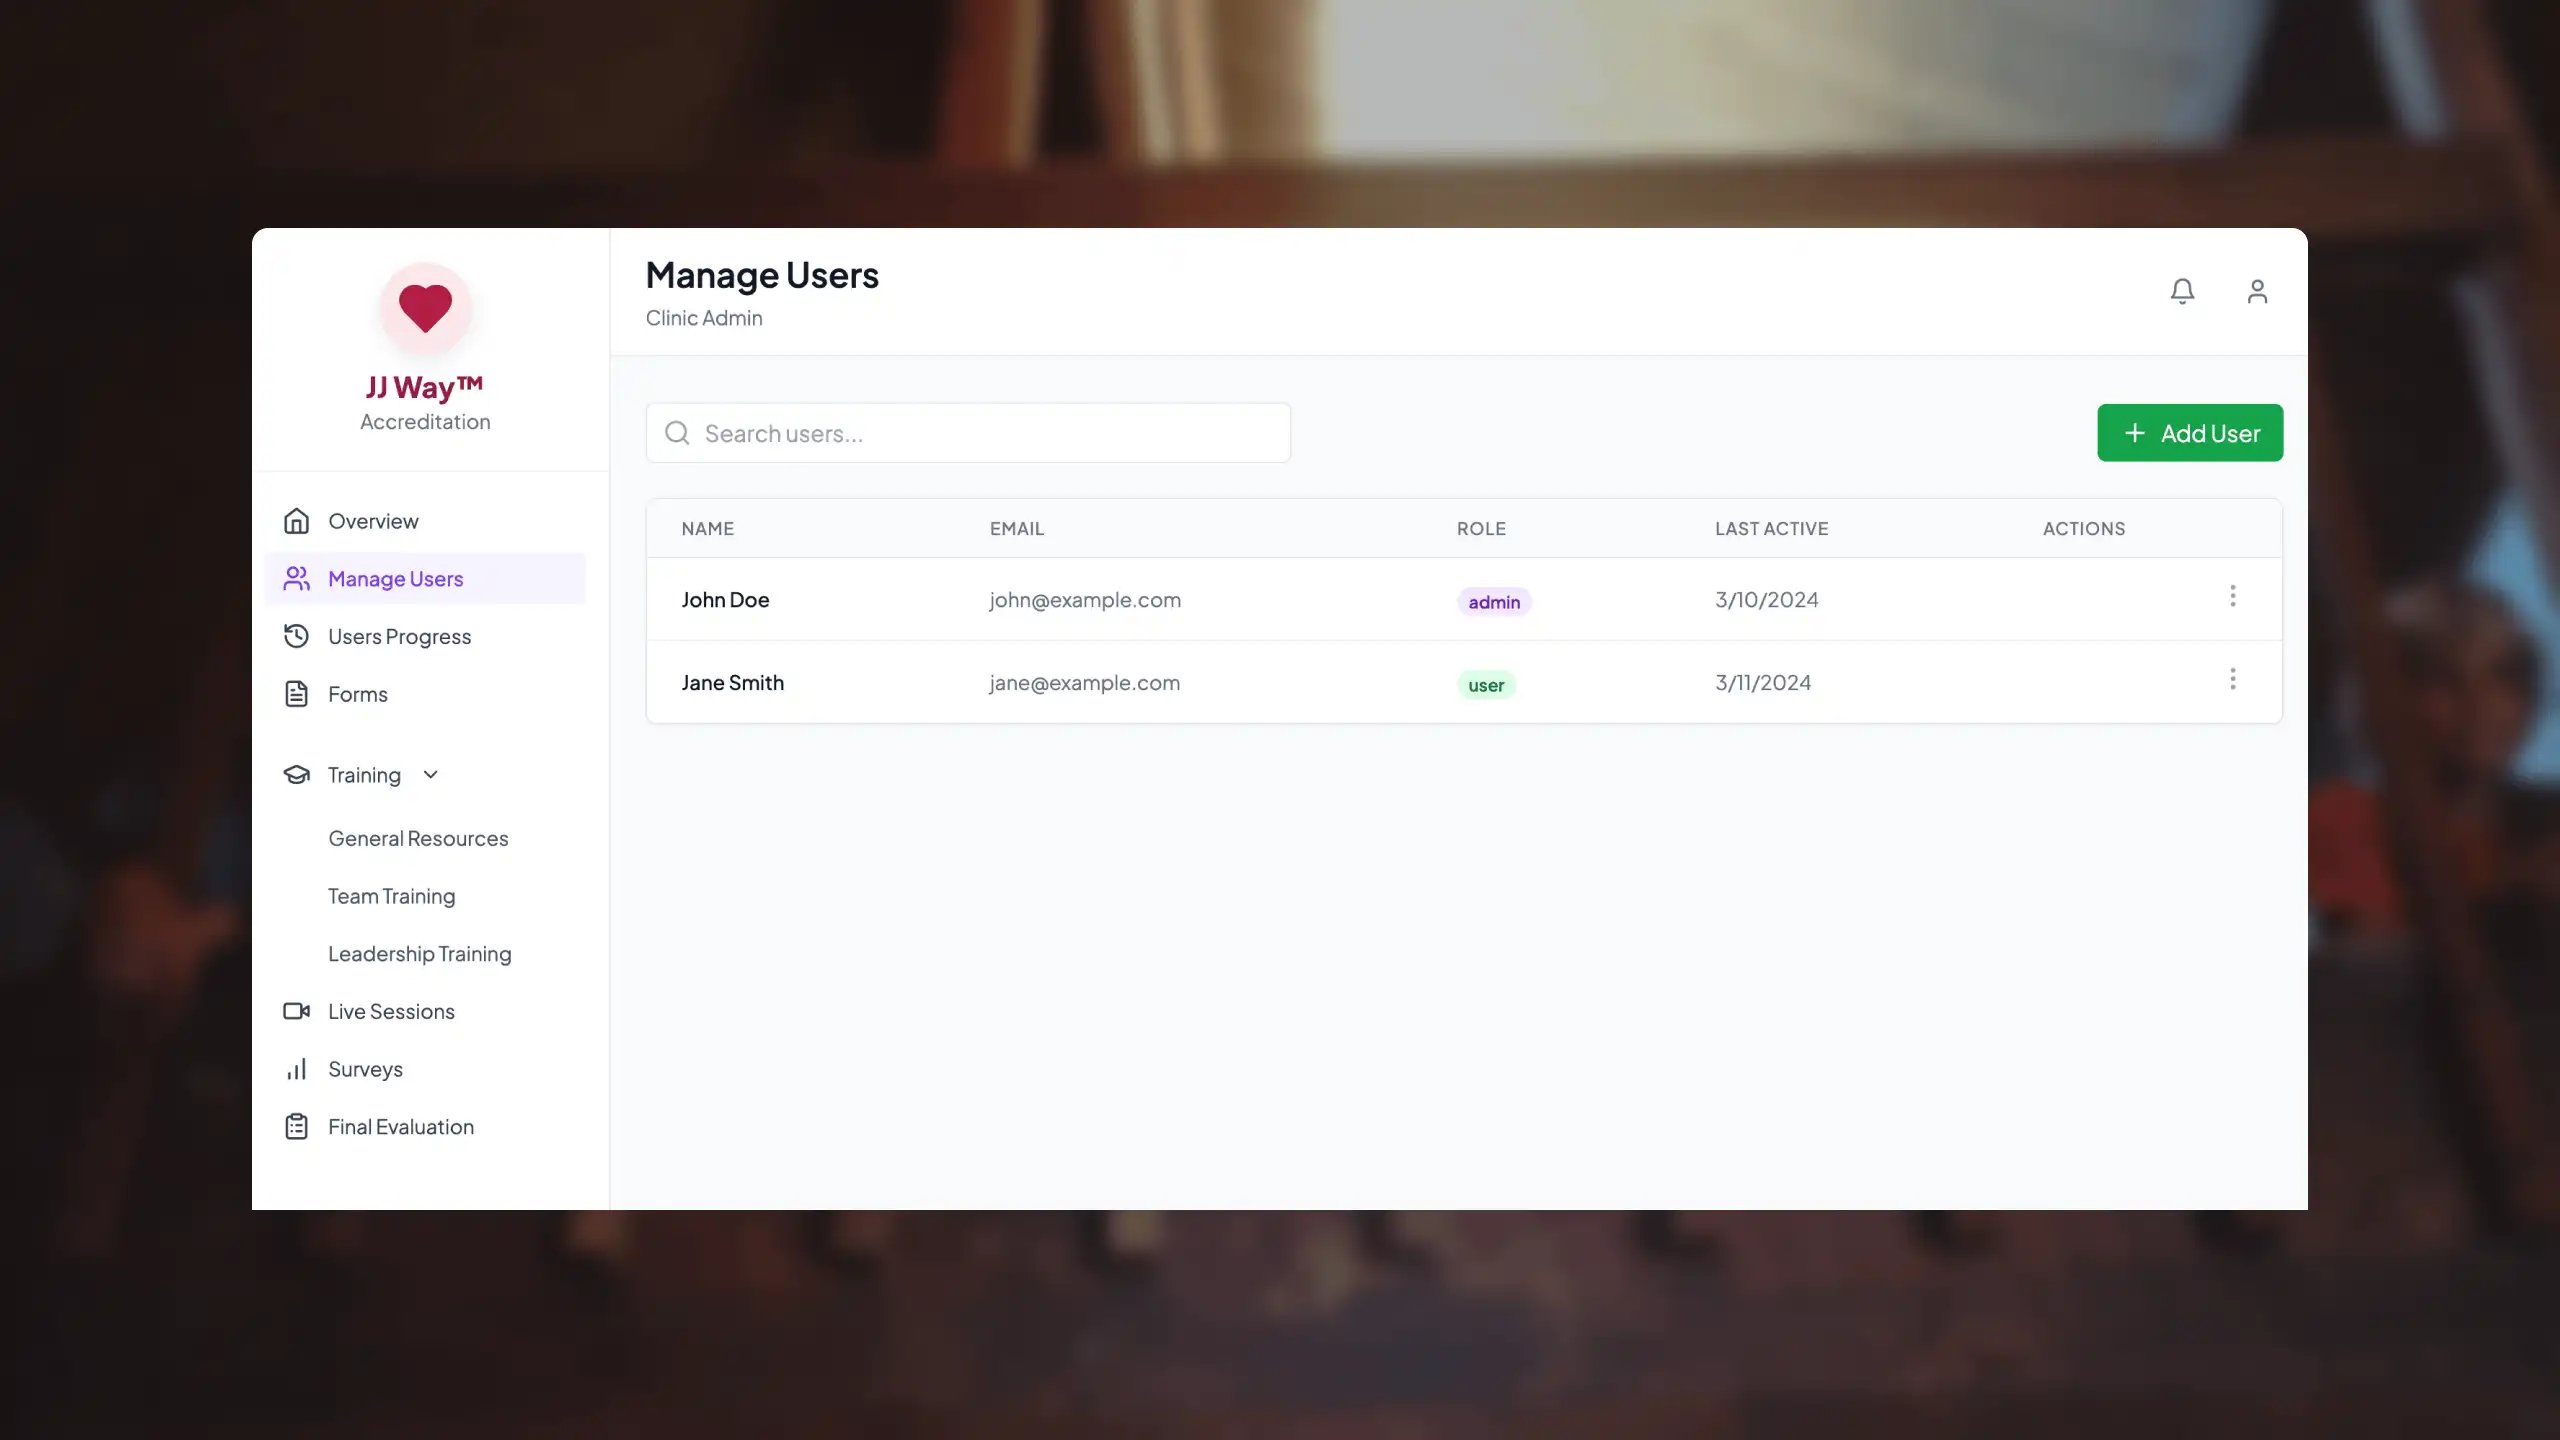
Task: Click the NAME column header
Action: click(707, 529)
